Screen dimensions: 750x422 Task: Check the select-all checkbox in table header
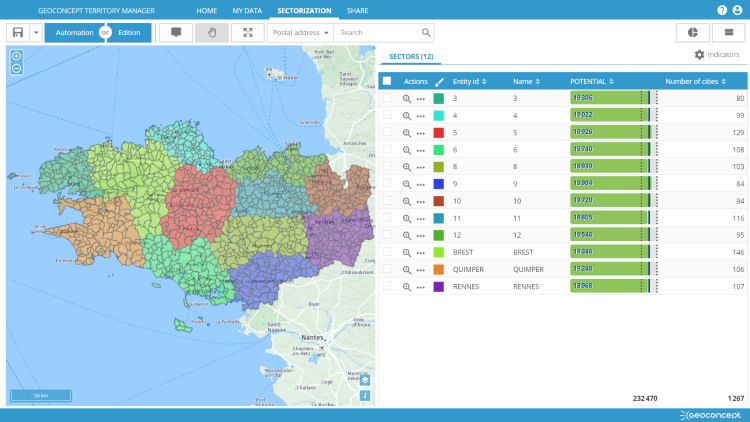(x=387, y=81)
